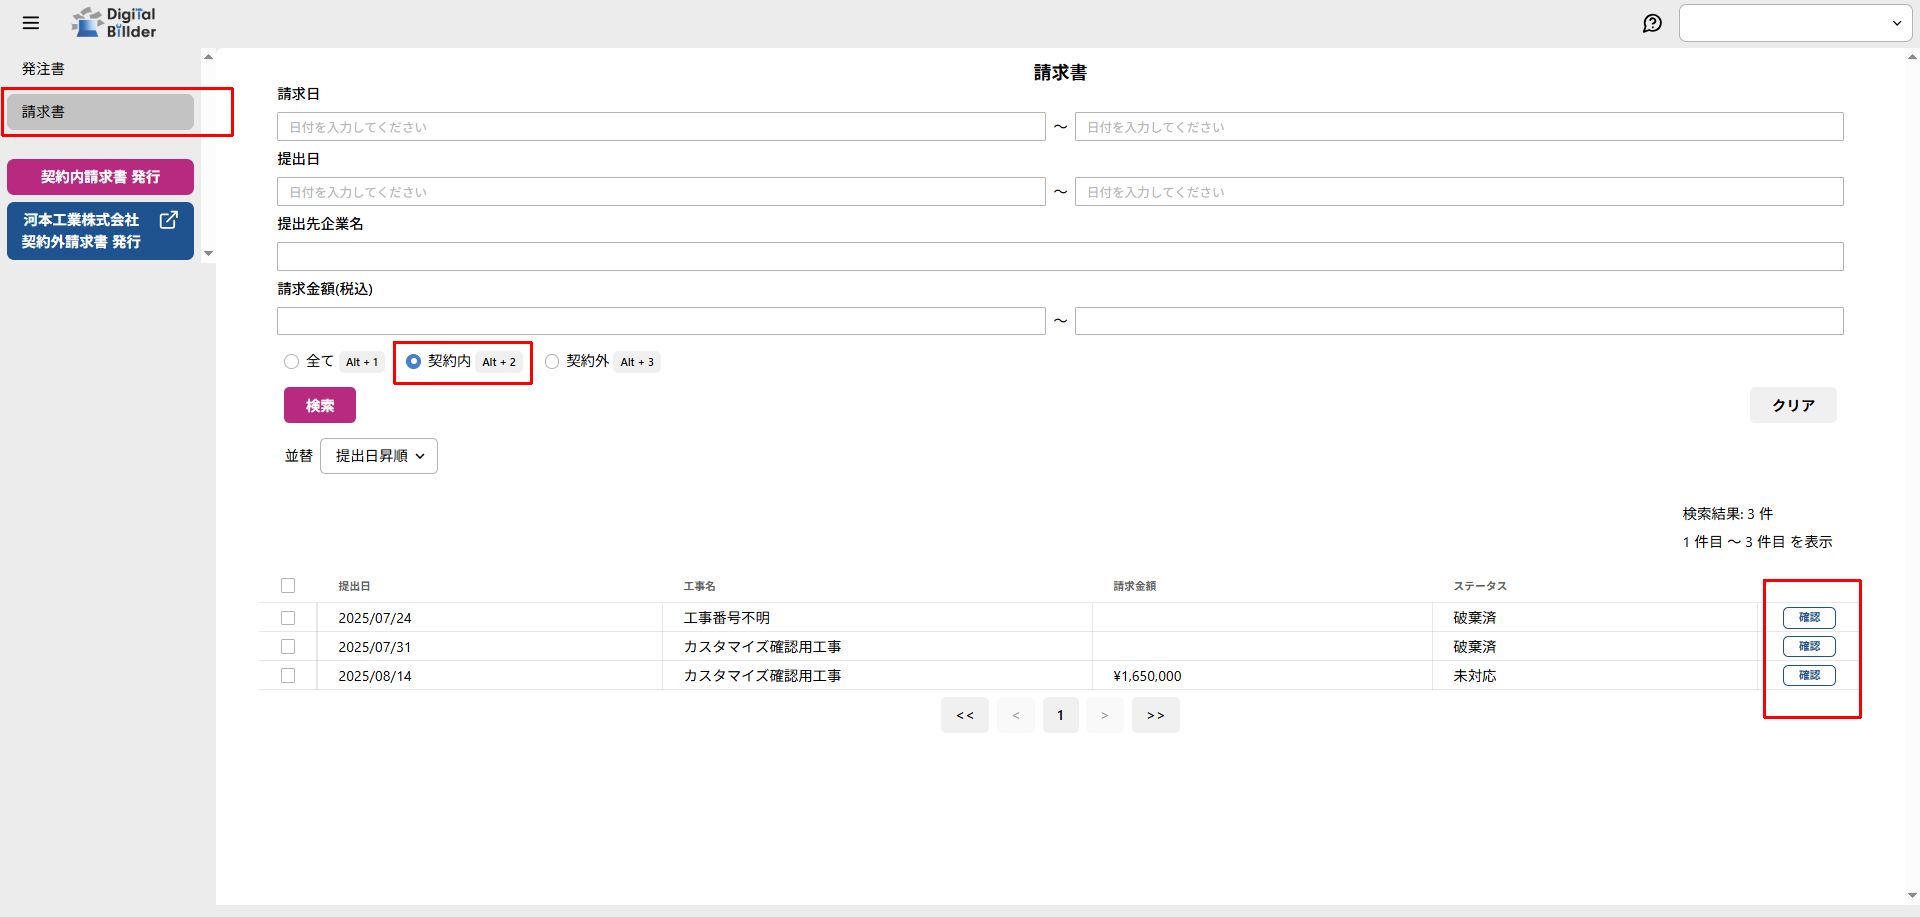Click the クリア button
Viewport: 1920px width, 917px height.
tap(1792, 405)
